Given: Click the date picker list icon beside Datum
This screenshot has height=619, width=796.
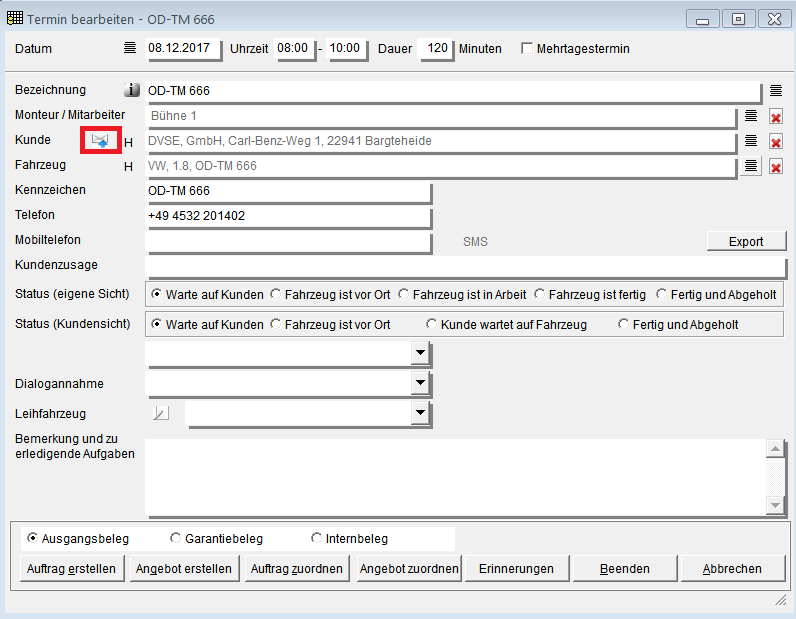Looking at the screenshot, I should pos(129,48).
